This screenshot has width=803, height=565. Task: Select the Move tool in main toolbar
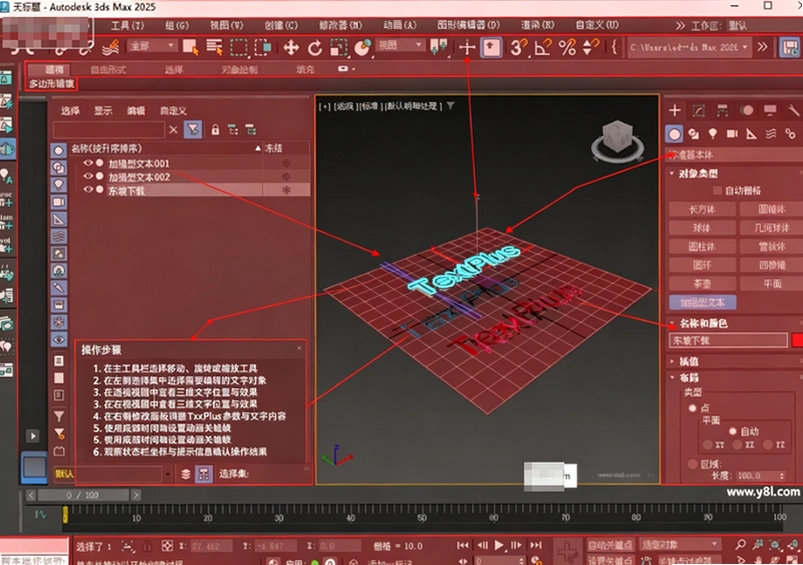pyautogui.click(x=291, y=48)
